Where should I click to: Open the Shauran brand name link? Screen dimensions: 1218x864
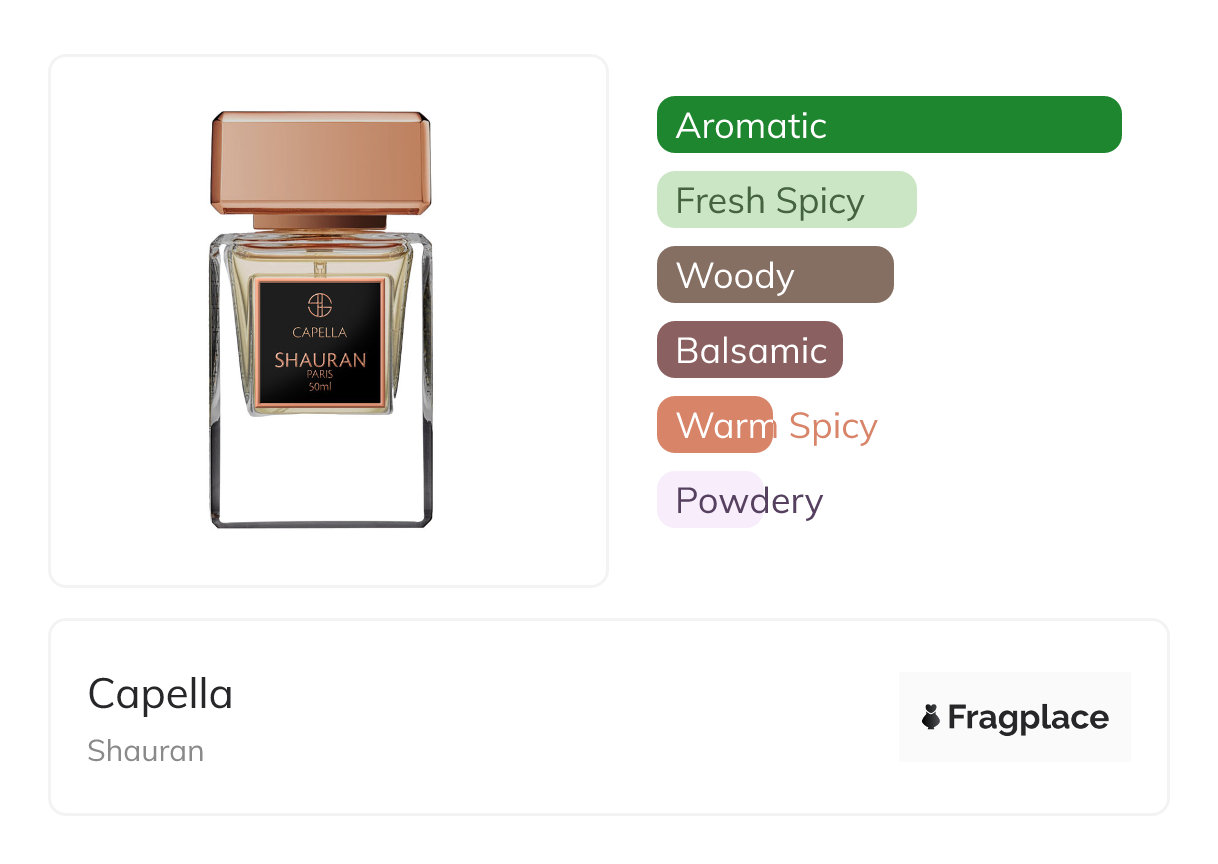[x=145, y=751]
